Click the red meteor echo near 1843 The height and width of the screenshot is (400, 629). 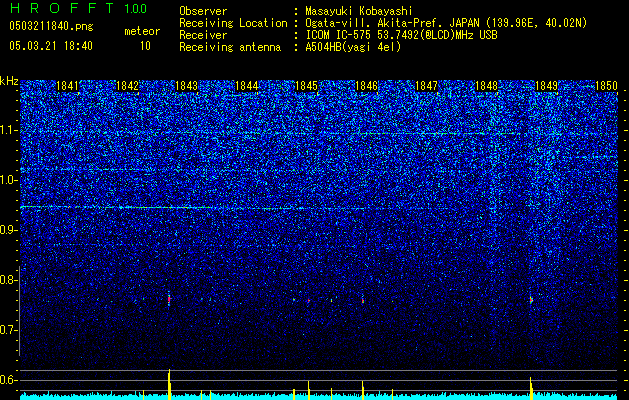pos(169,299)
